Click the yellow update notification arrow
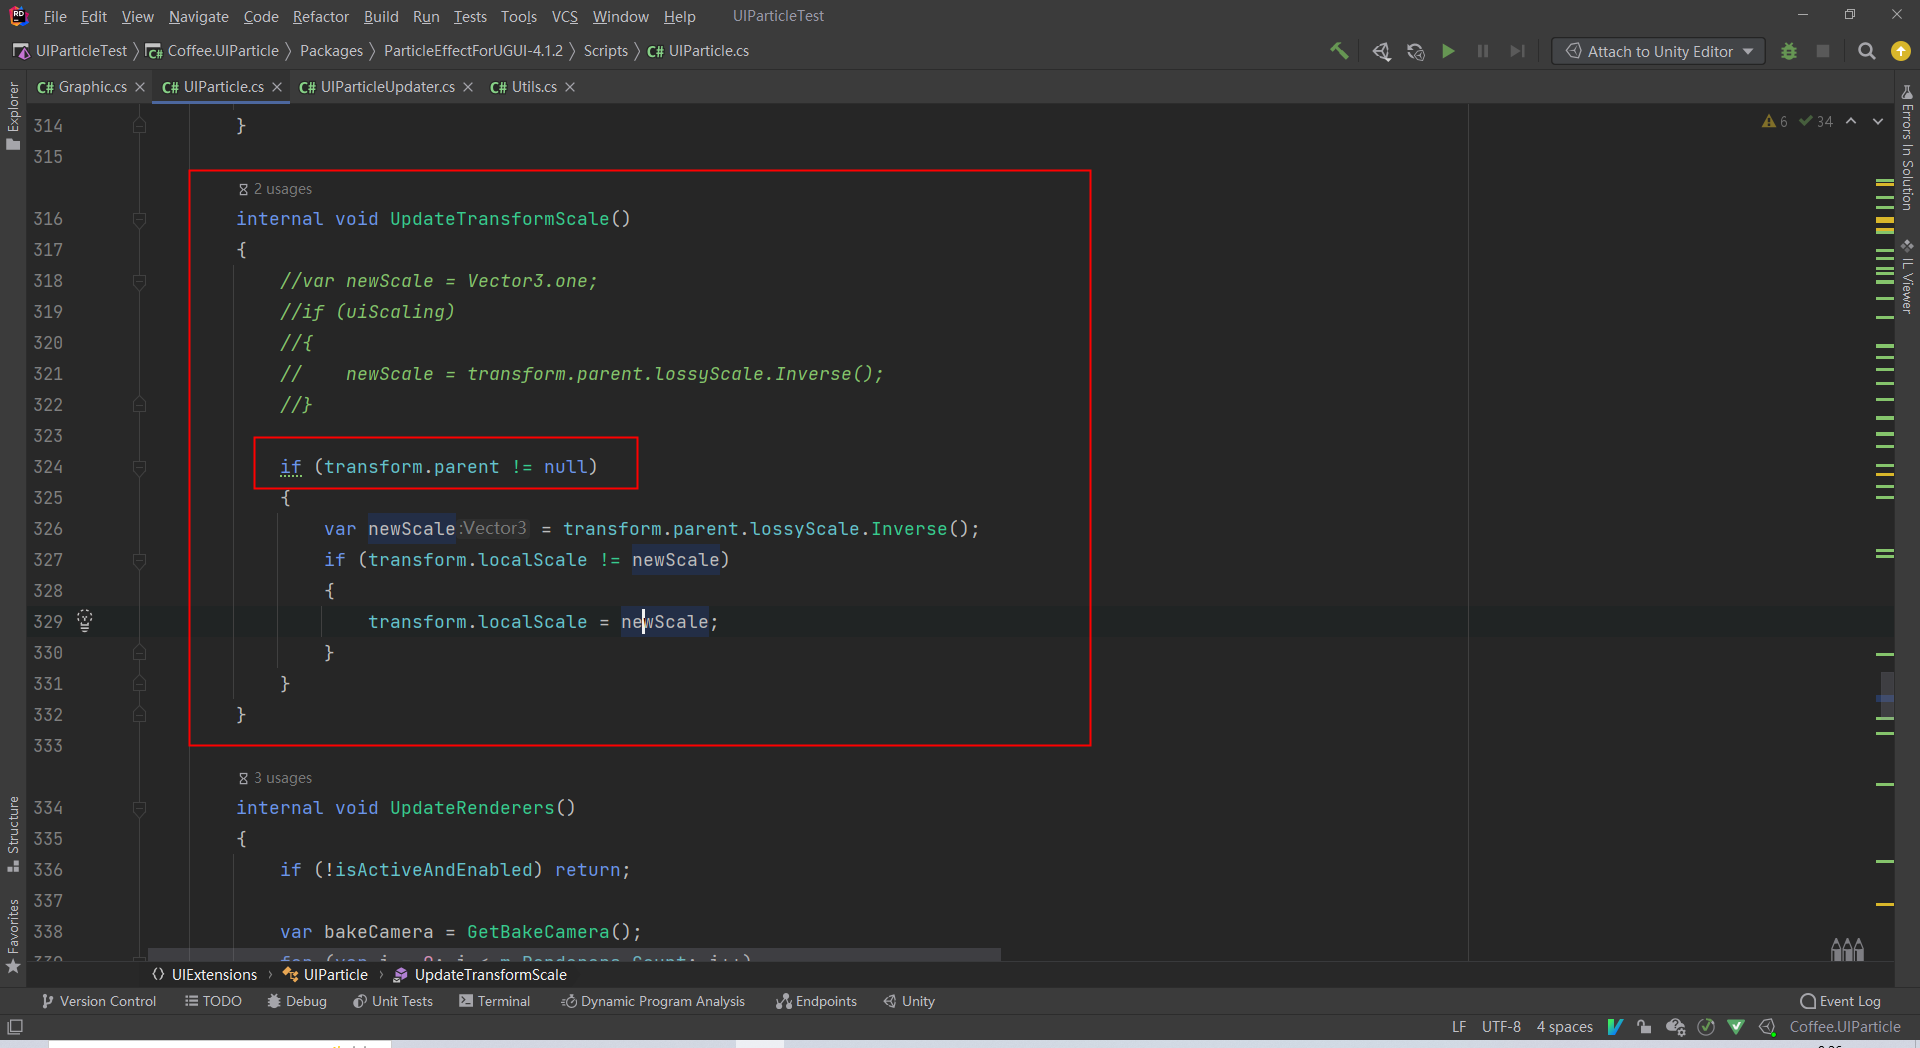Screen dimensions: 1920x1048 pos(1899,51)
